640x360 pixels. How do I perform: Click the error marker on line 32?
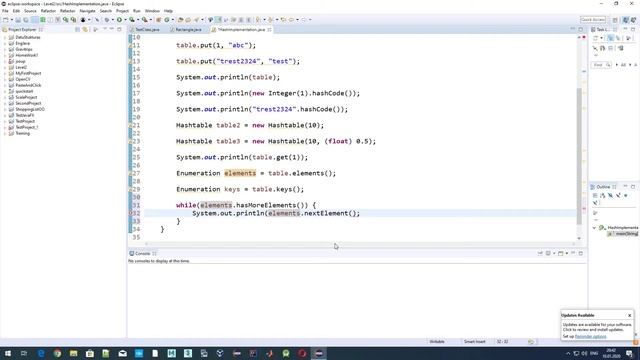(x=131, y=213)
